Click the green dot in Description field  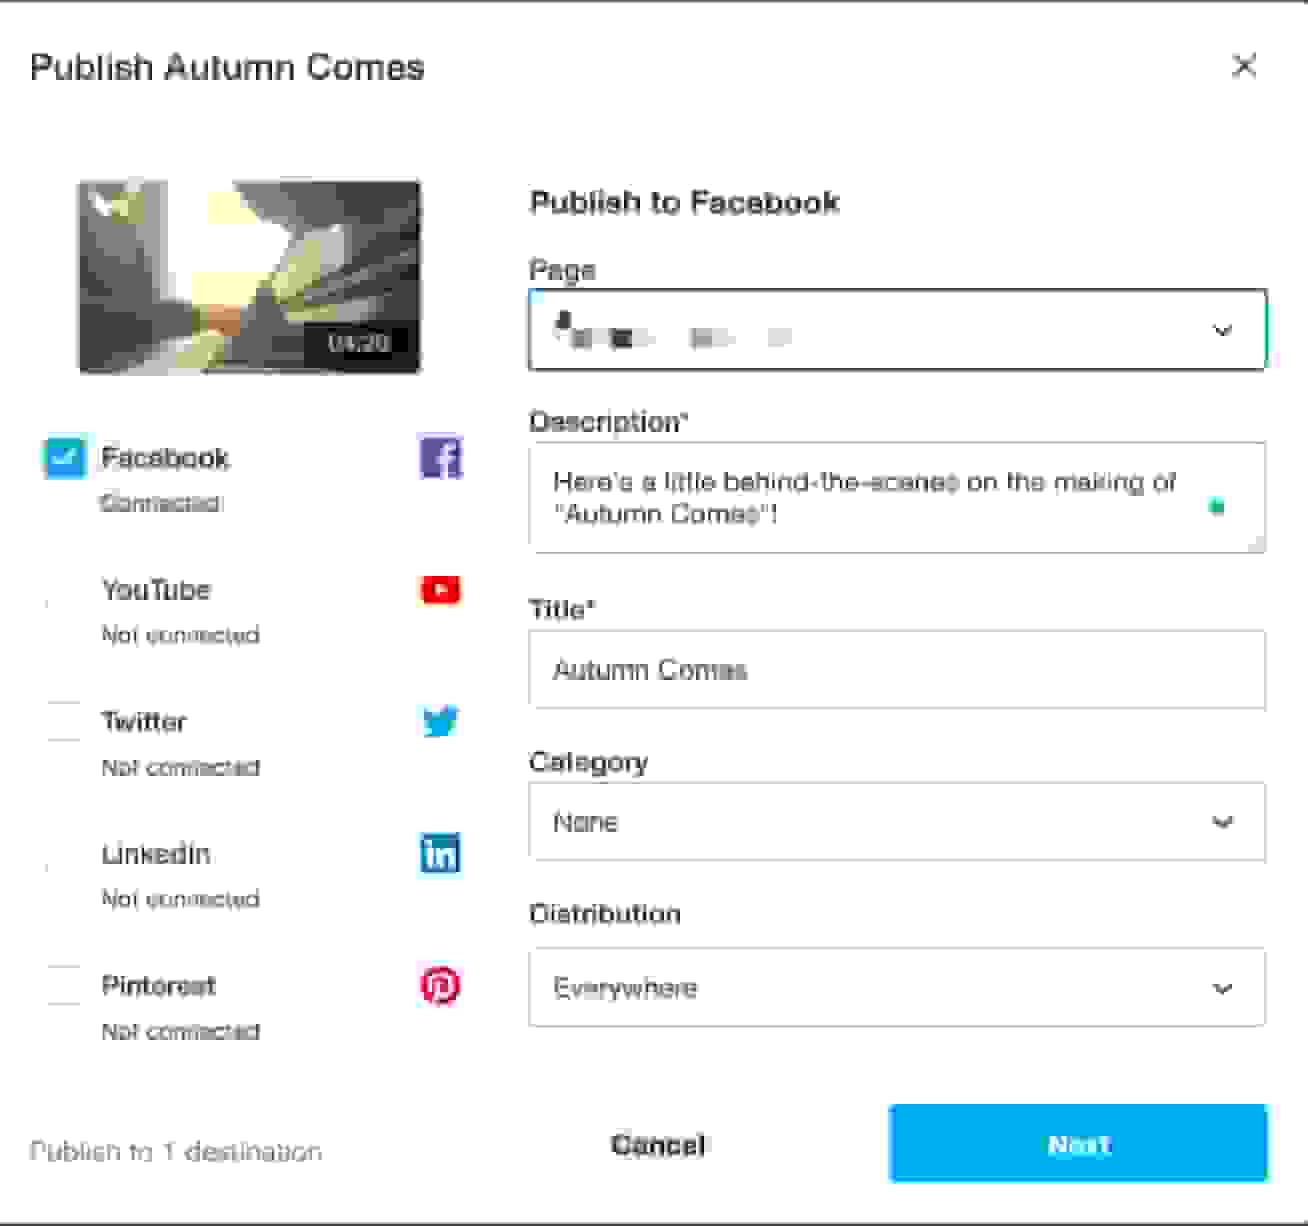[1217, 507]
